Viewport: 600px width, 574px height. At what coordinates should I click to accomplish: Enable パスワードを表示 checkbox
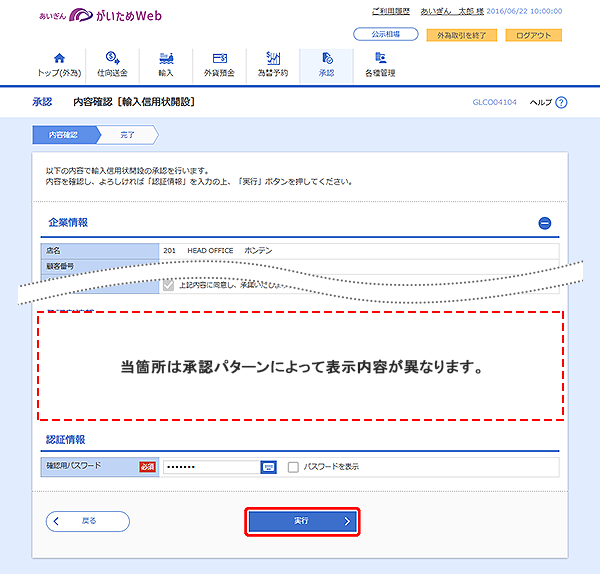(293, 467)
